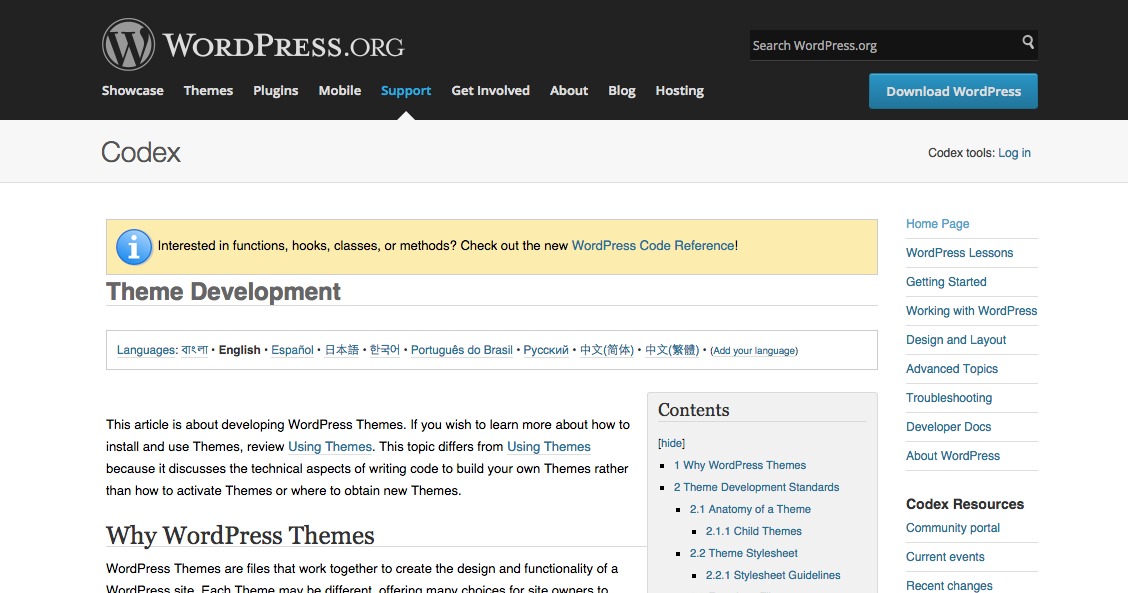Click the Theme Development title
This screenshot has width=1128, height=593.
pos(223,291)
